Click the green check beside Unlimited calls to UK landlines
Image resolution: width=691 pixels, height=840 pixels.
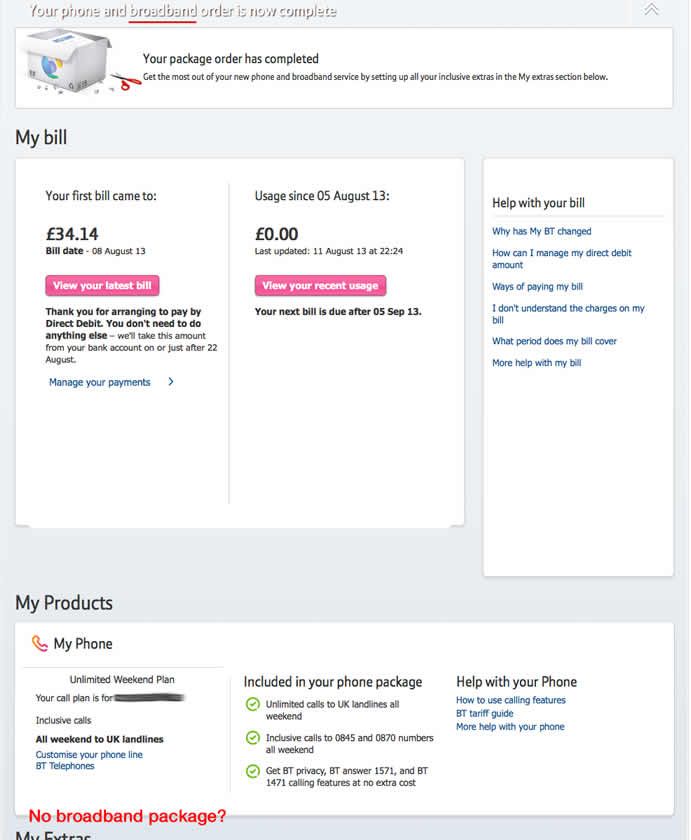(x=252, y=704)
